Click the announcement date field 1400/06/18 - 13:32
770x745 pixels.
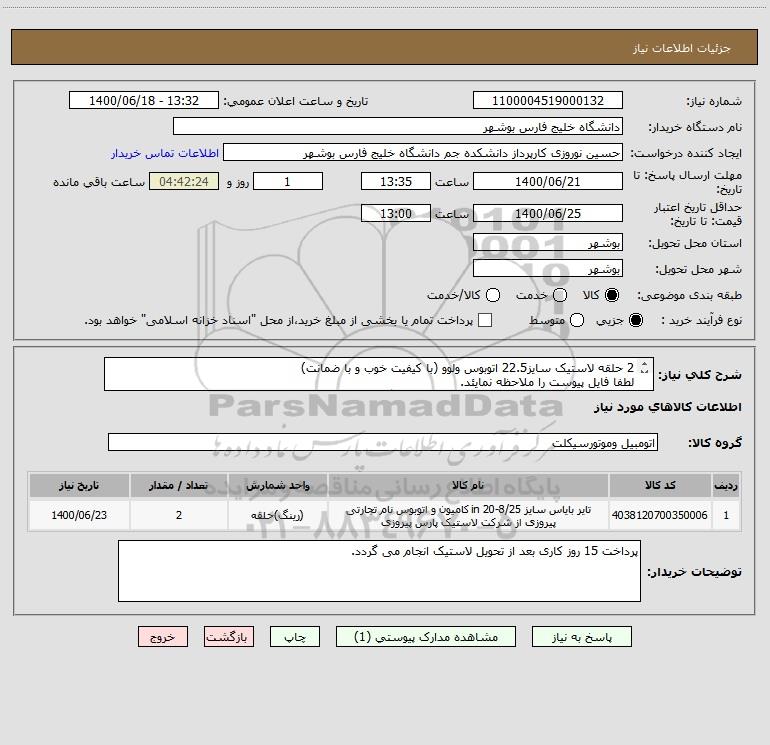click(144, 100)
